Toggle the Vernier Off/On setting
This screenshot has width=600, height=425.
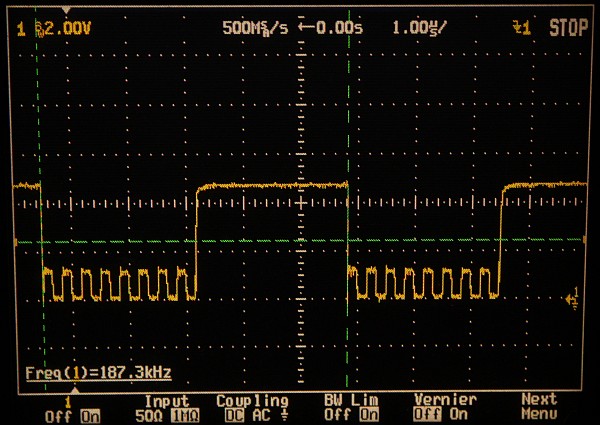coord(442,414)
